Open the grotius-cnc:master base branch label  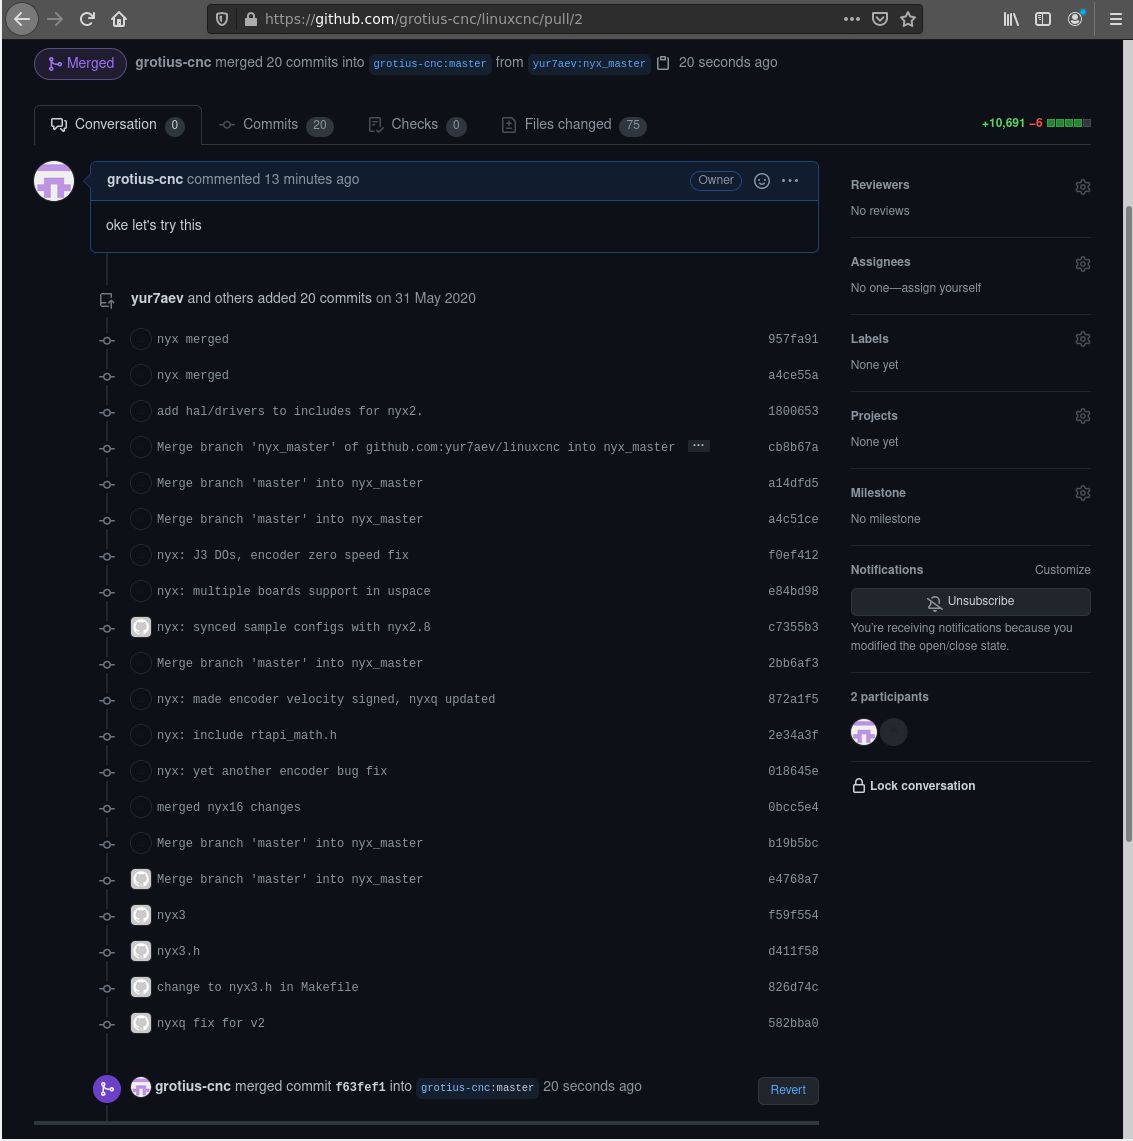click(430, 63)
